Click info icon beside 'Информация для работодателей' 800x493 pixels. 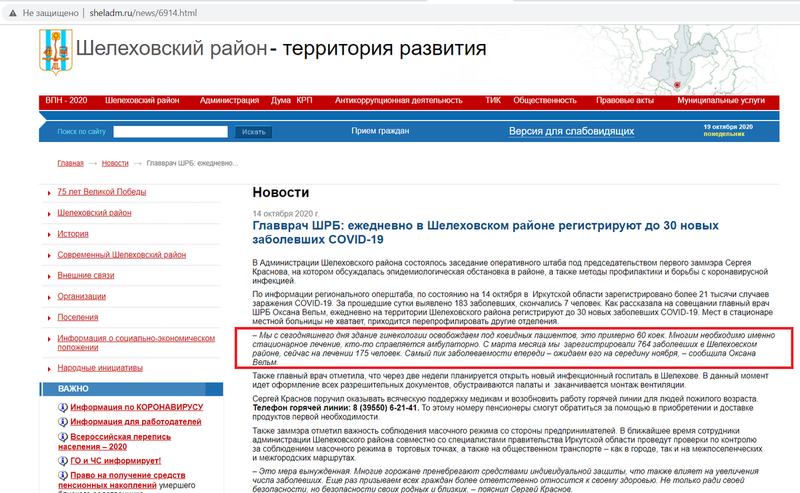pyautogui.click(x=63, y=422)
